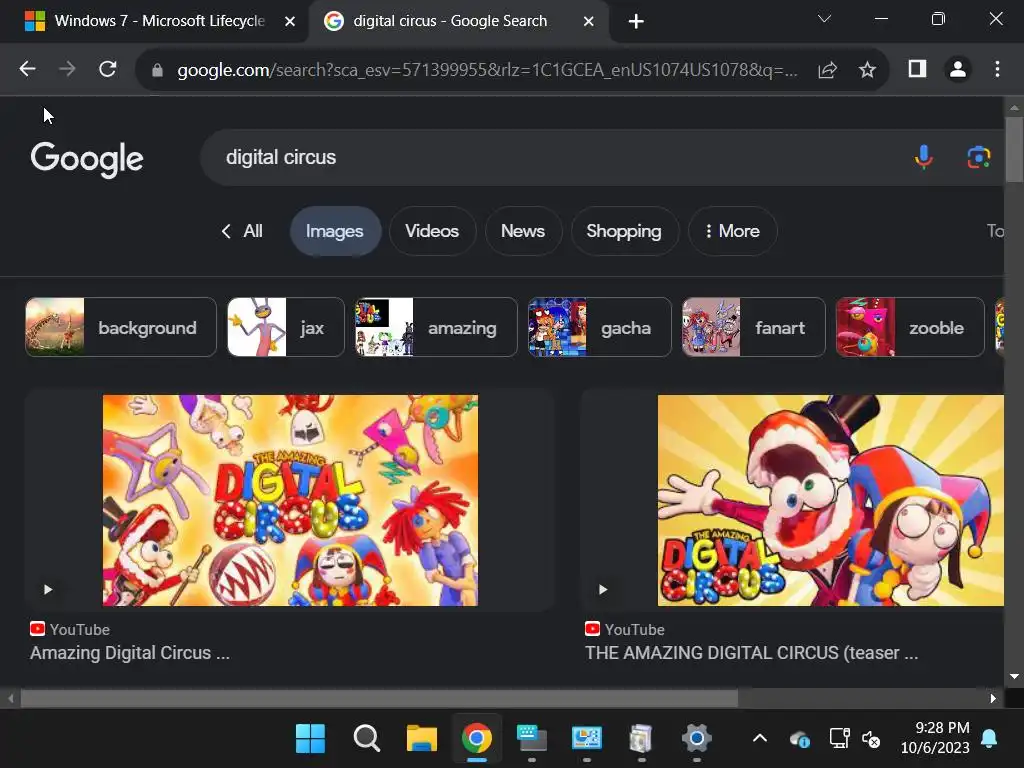Open the Chrome profile menu
Image resolution: width=1024 pixels, height=768 pixels.
tap(957, 69)
